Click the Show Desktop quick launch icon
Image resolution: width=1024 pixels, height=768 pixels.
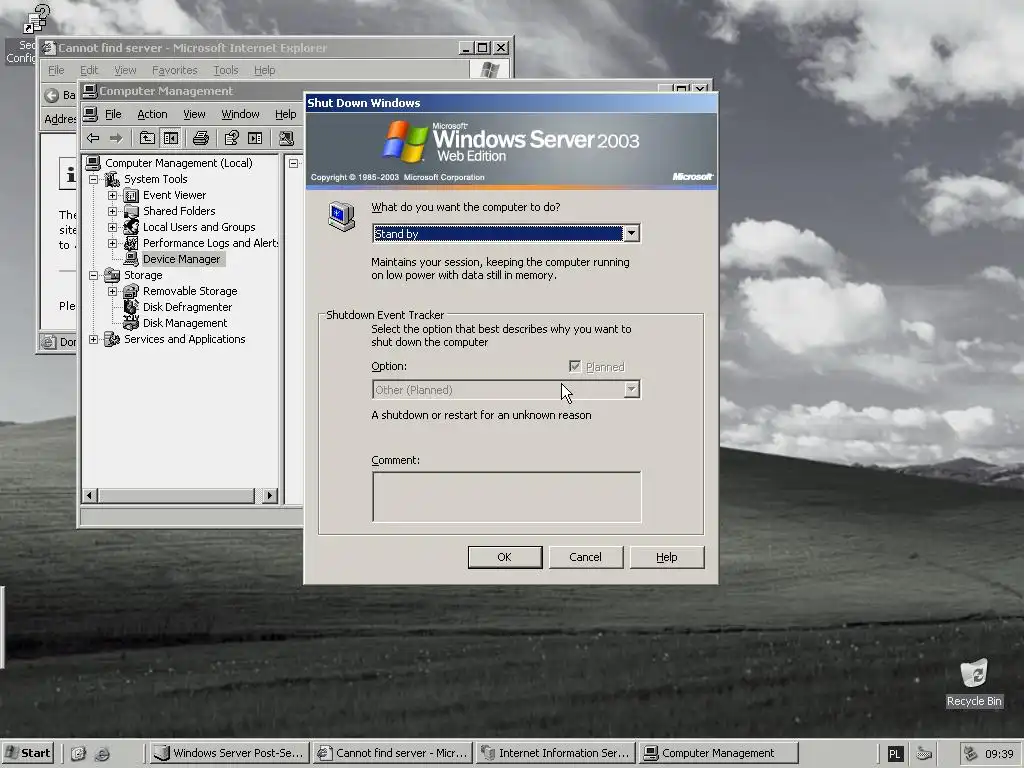tap(78, 754)
